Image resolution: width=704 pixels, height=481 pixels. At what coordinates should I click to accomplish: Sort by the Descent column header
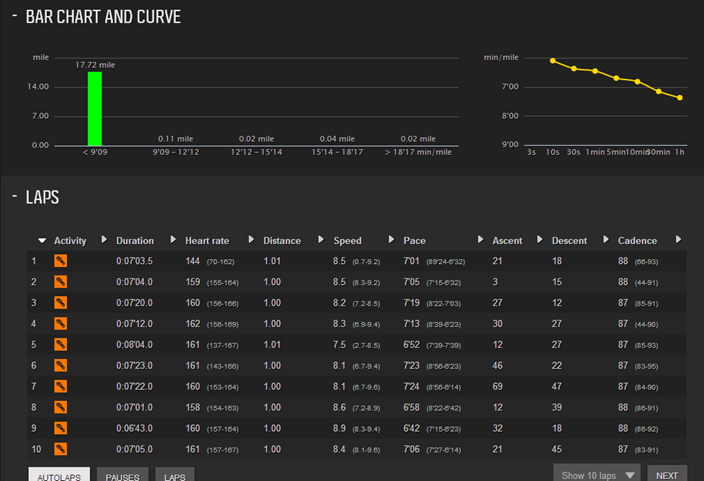(569, 241)
